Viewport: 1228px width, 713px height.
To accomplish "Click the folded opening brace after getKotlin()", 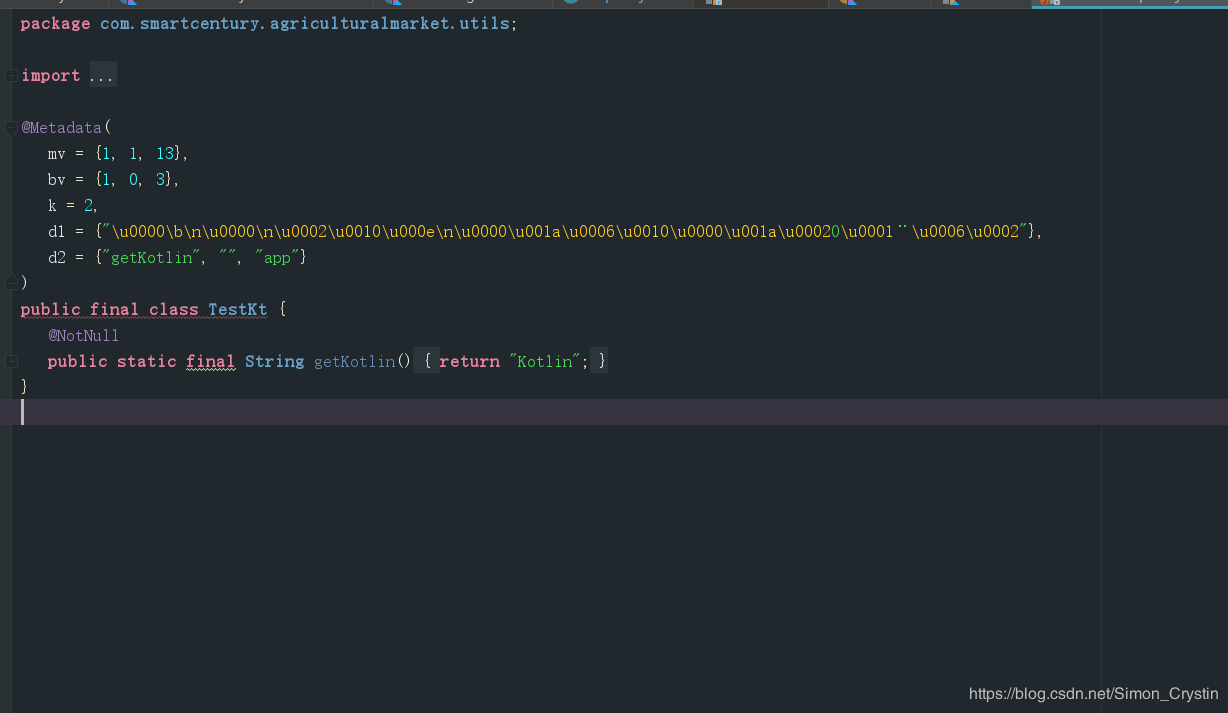I will [426, 361].
